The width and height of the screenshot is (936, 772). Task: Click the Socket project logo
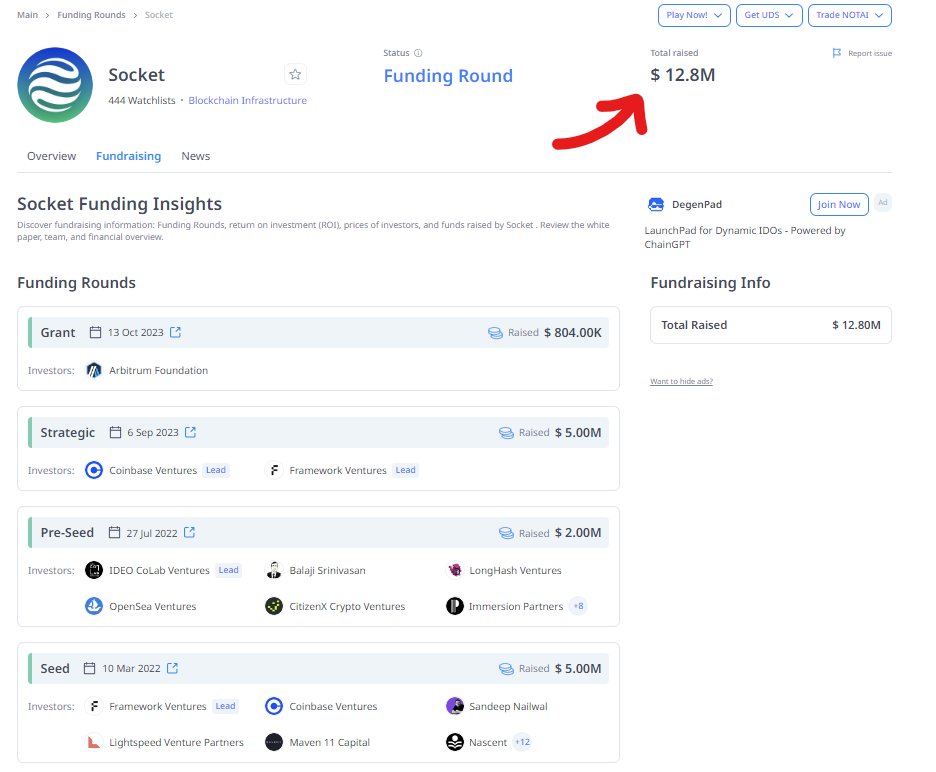coord(55,85)
